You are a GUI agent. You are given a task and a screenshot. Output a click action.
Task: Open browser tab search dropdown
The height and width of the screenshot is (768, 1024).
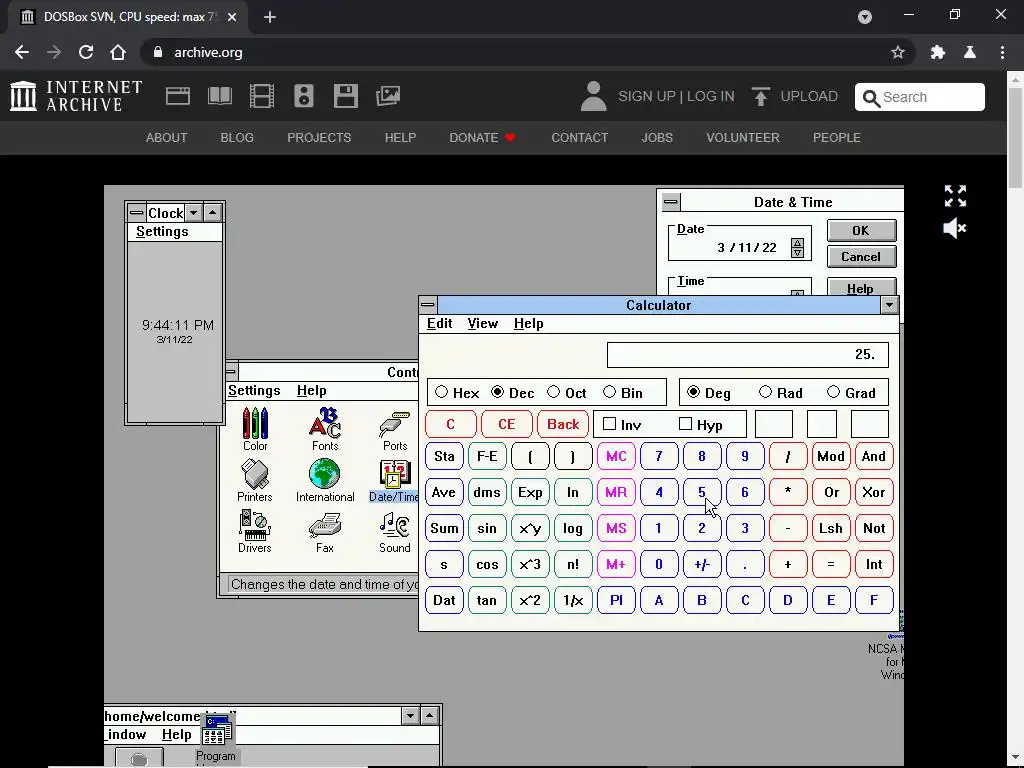coord(865,17)
